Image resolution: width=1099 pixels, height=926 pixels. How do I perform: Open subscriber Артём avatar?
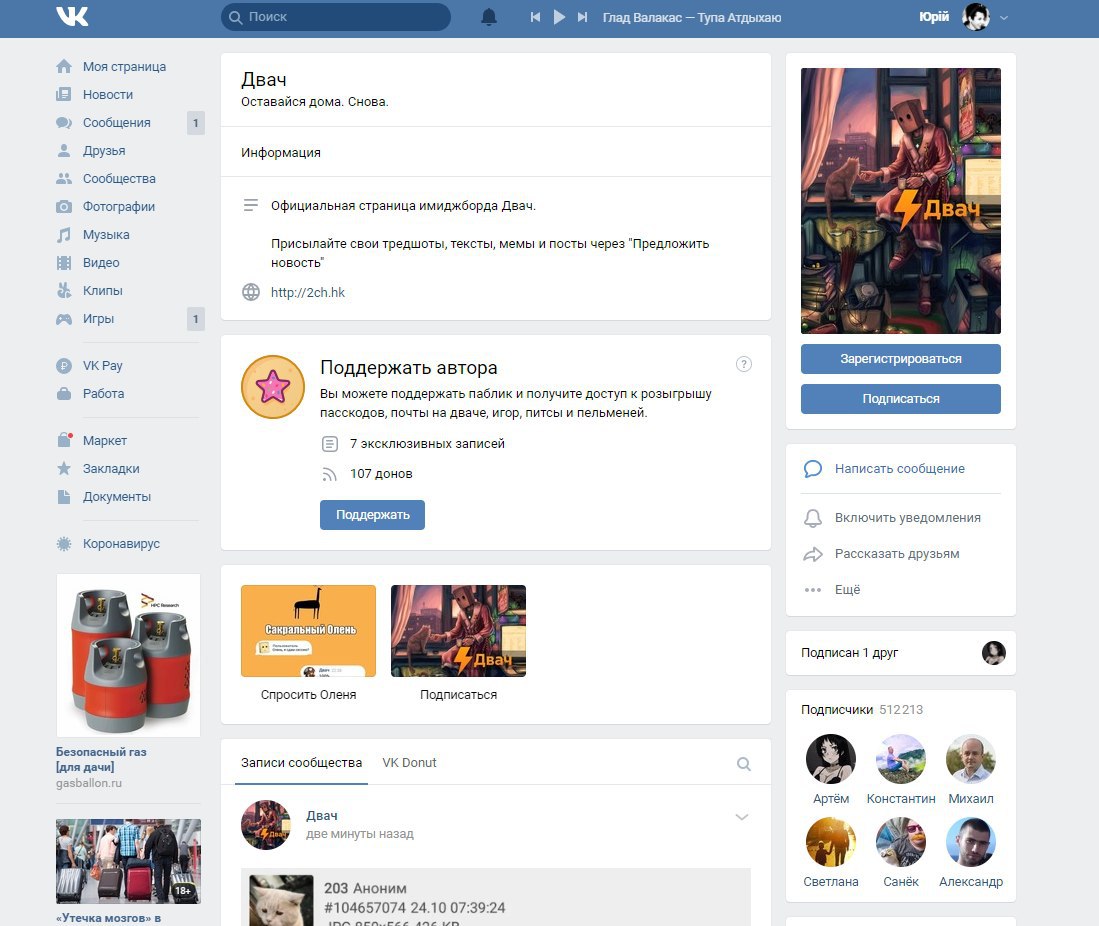[x=831, y=759]
